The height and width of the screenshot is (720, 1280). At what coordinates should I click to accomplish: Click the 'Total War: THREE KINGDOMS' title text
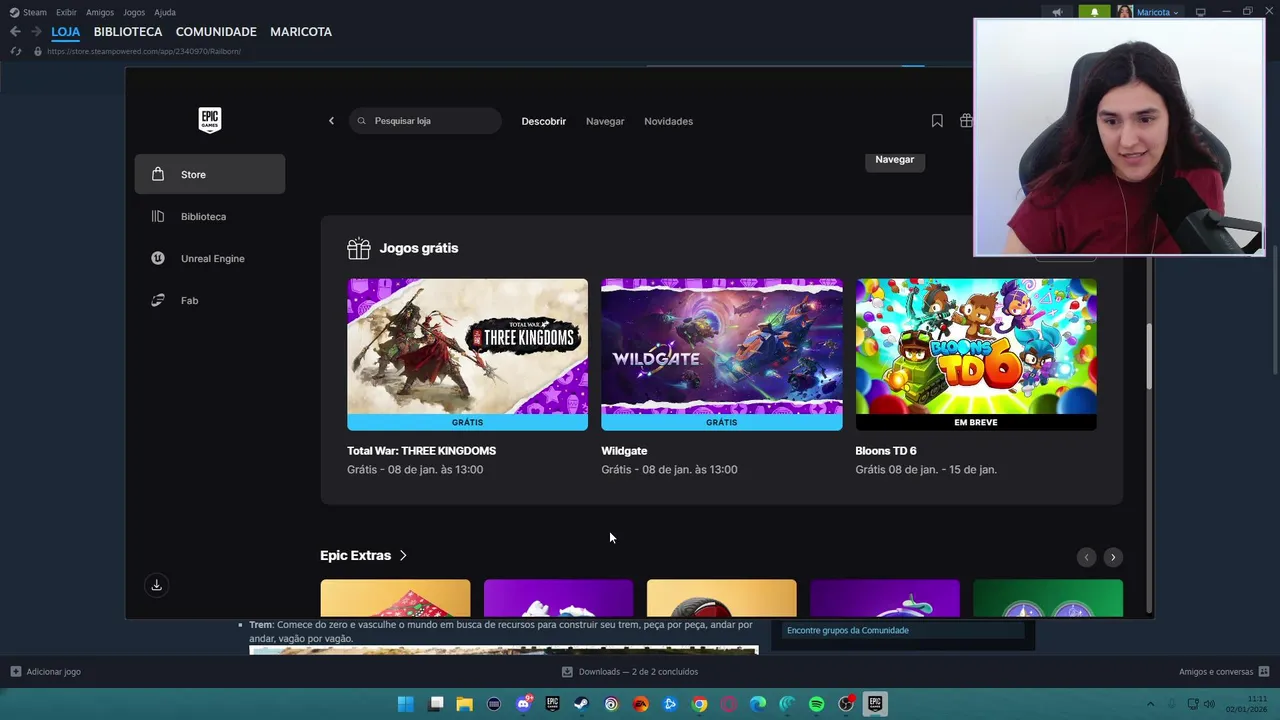click(421, 451)
